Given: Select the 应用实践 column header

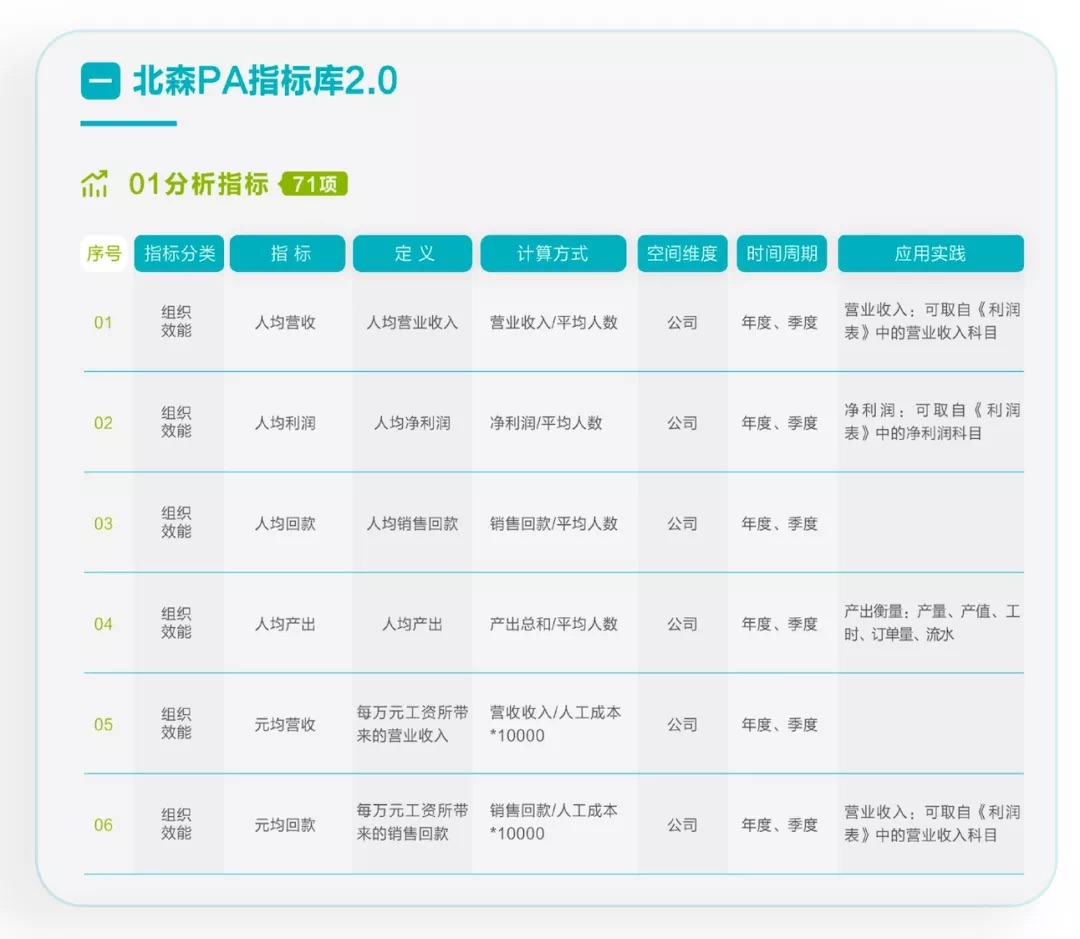Looking at the screenshot, I should (x=931, y=253).
